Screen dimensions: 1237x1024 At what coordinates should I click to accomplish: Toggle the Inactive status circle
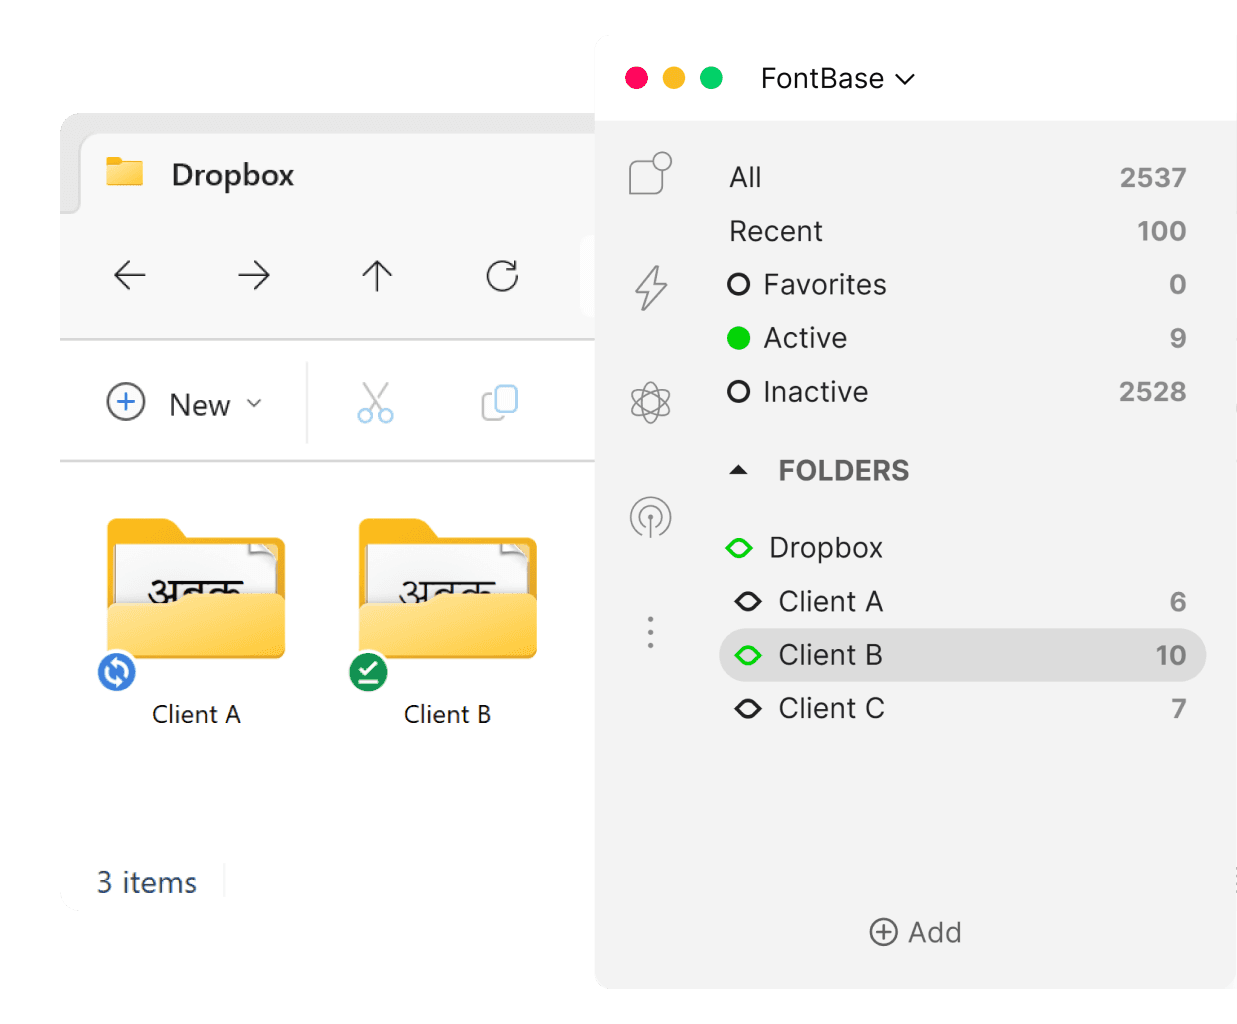coord(739,392)
